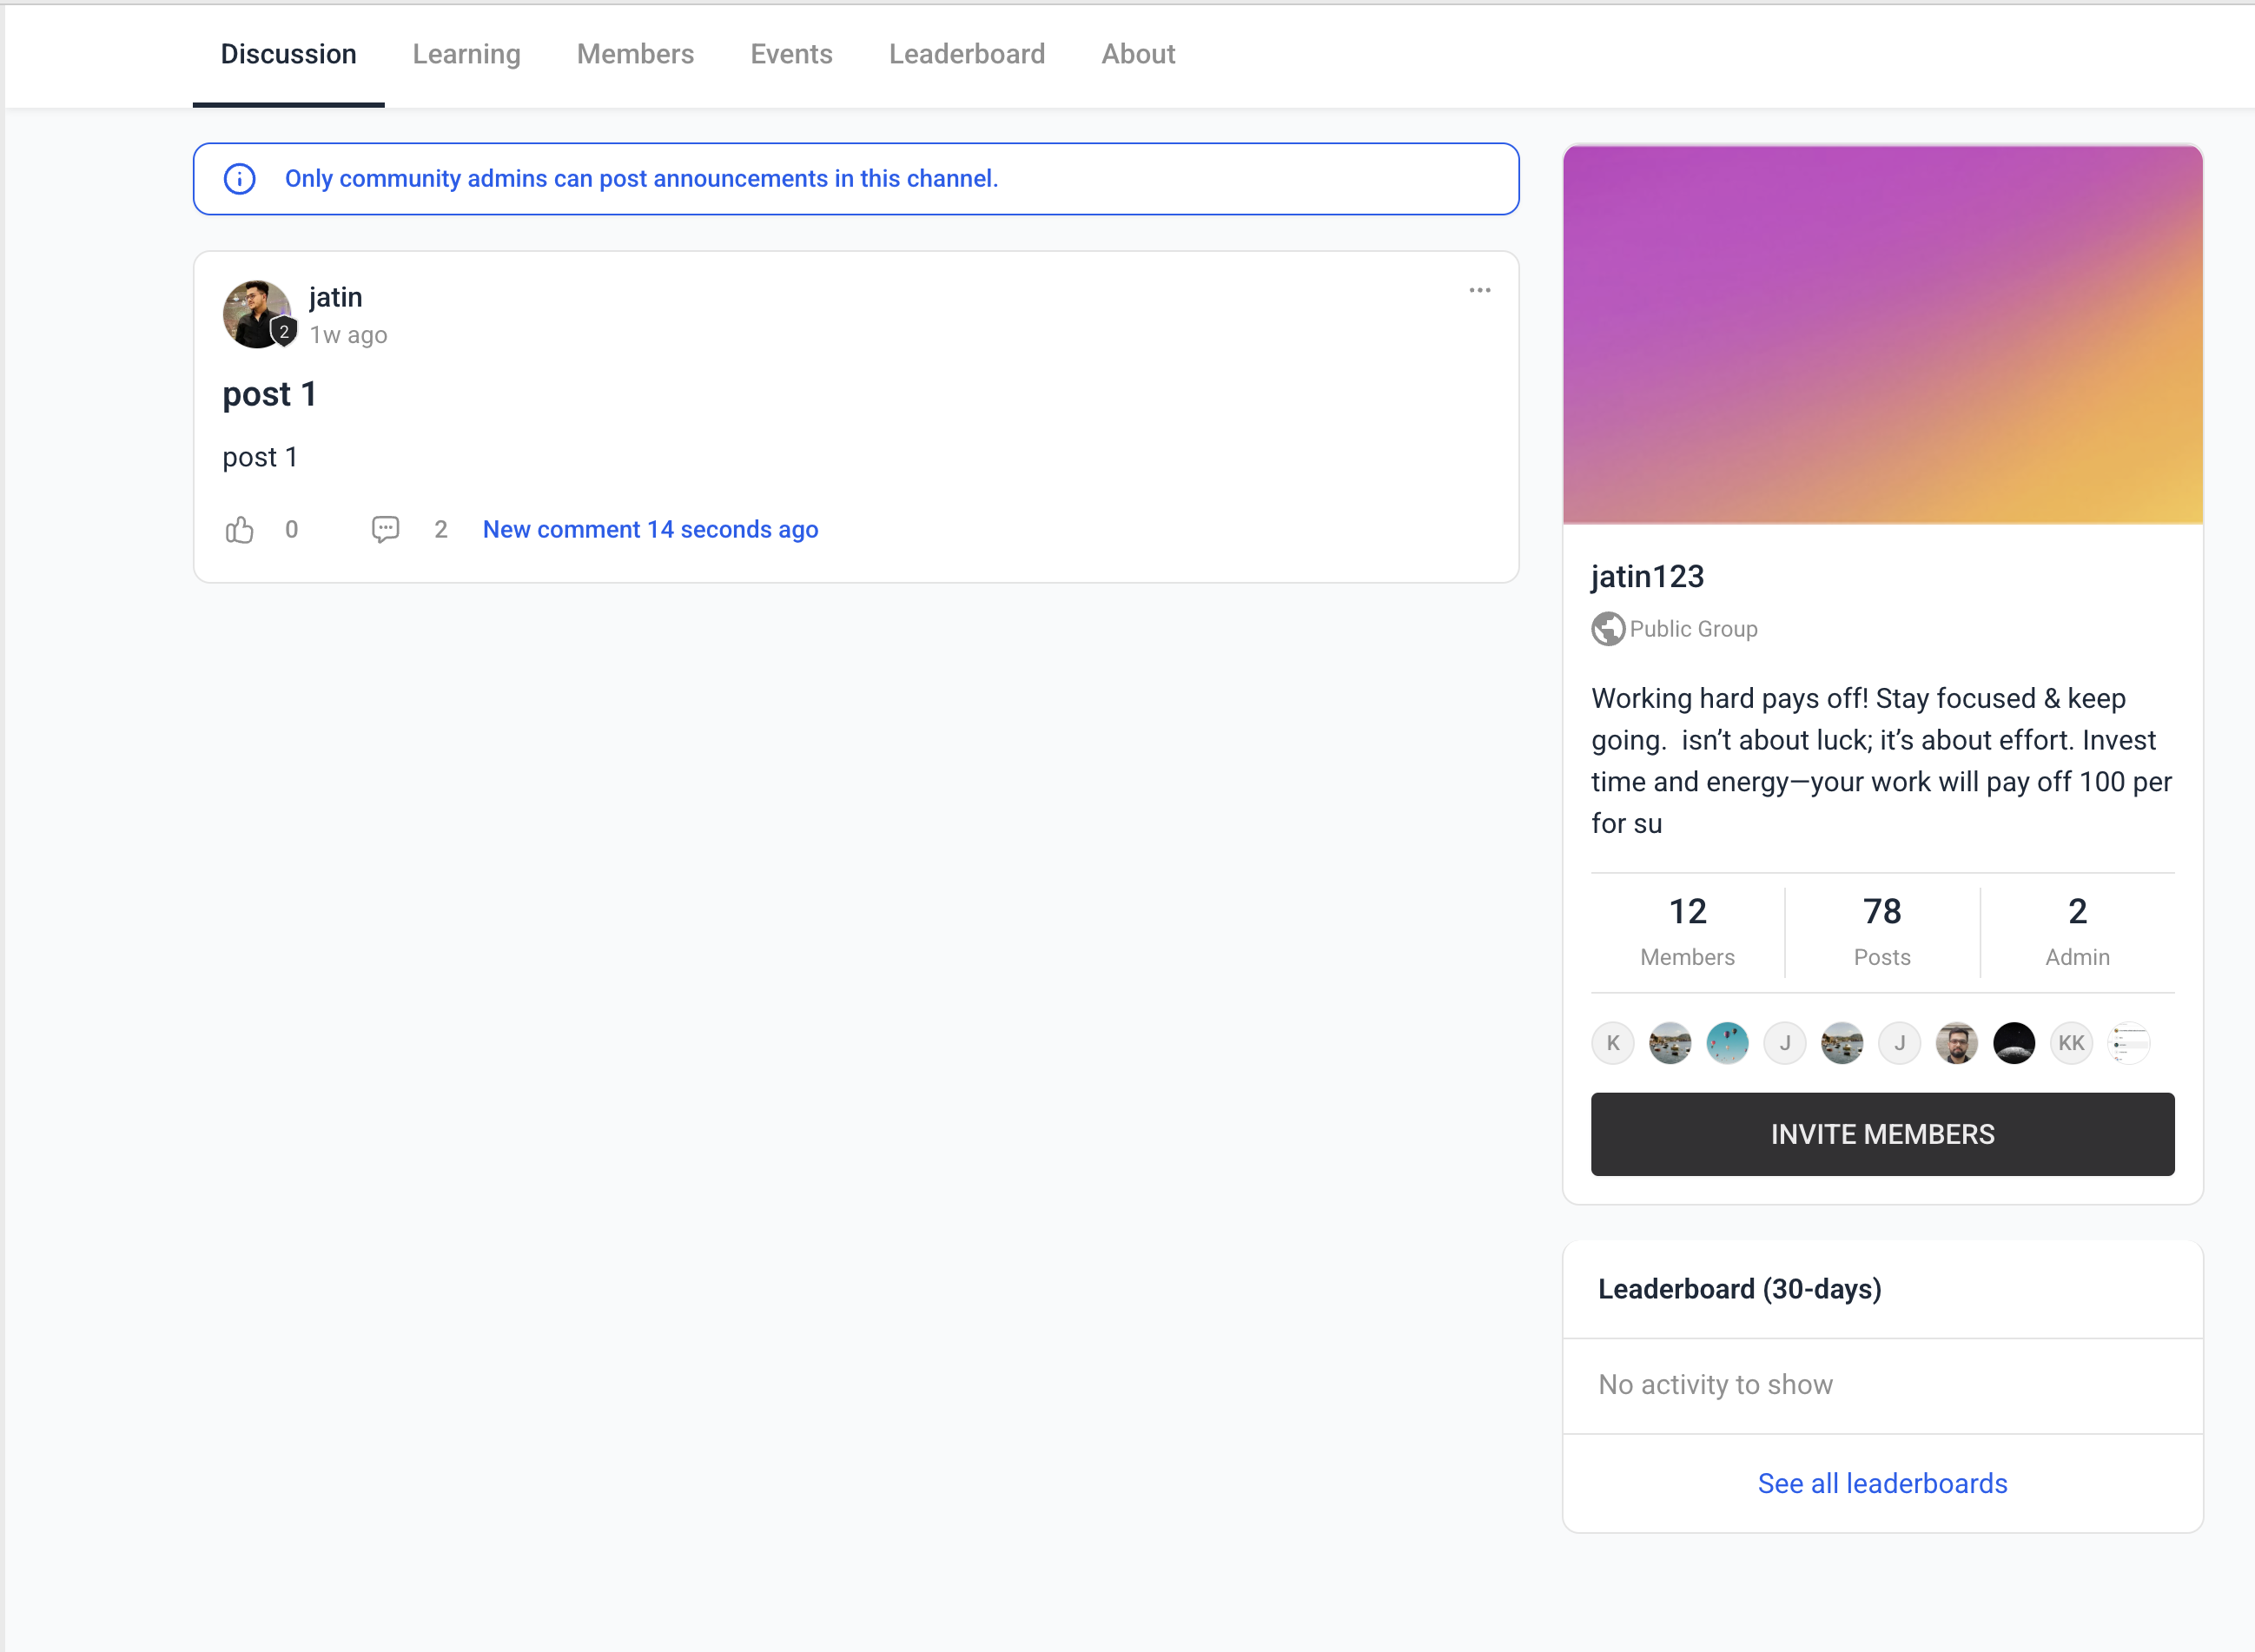Go to the Events tab
The width and height of the screenshot is (2255, 1652).
(791, 54)
